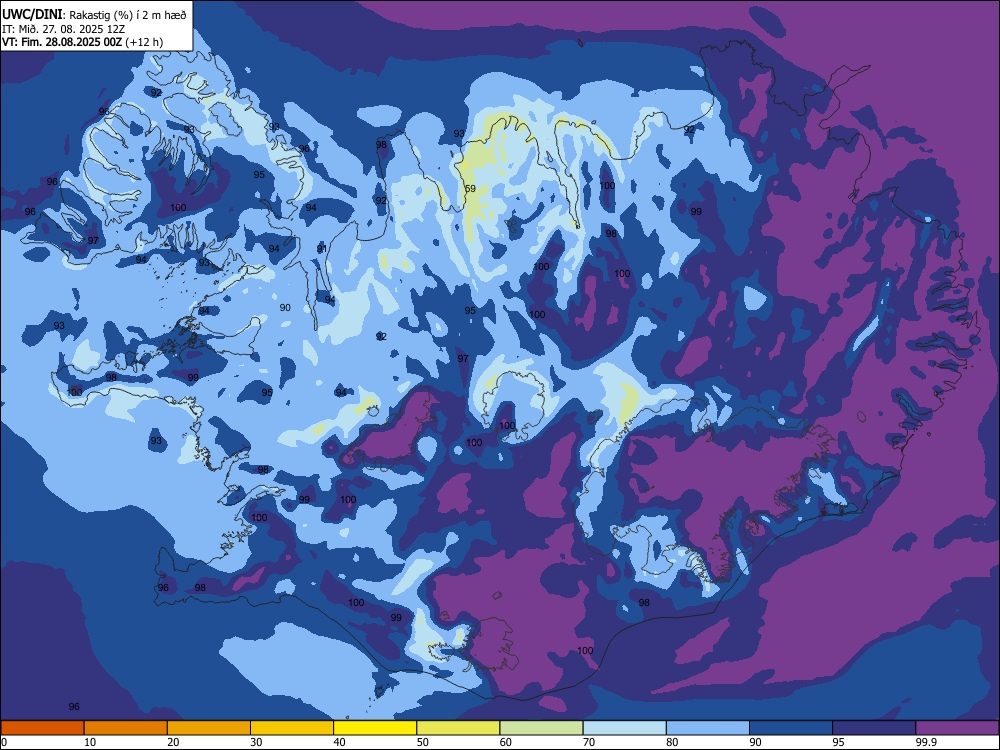Click the medium blue 90–95 legend swatch
Viewport: 1000px width, 750px height.
click(791, 728)
